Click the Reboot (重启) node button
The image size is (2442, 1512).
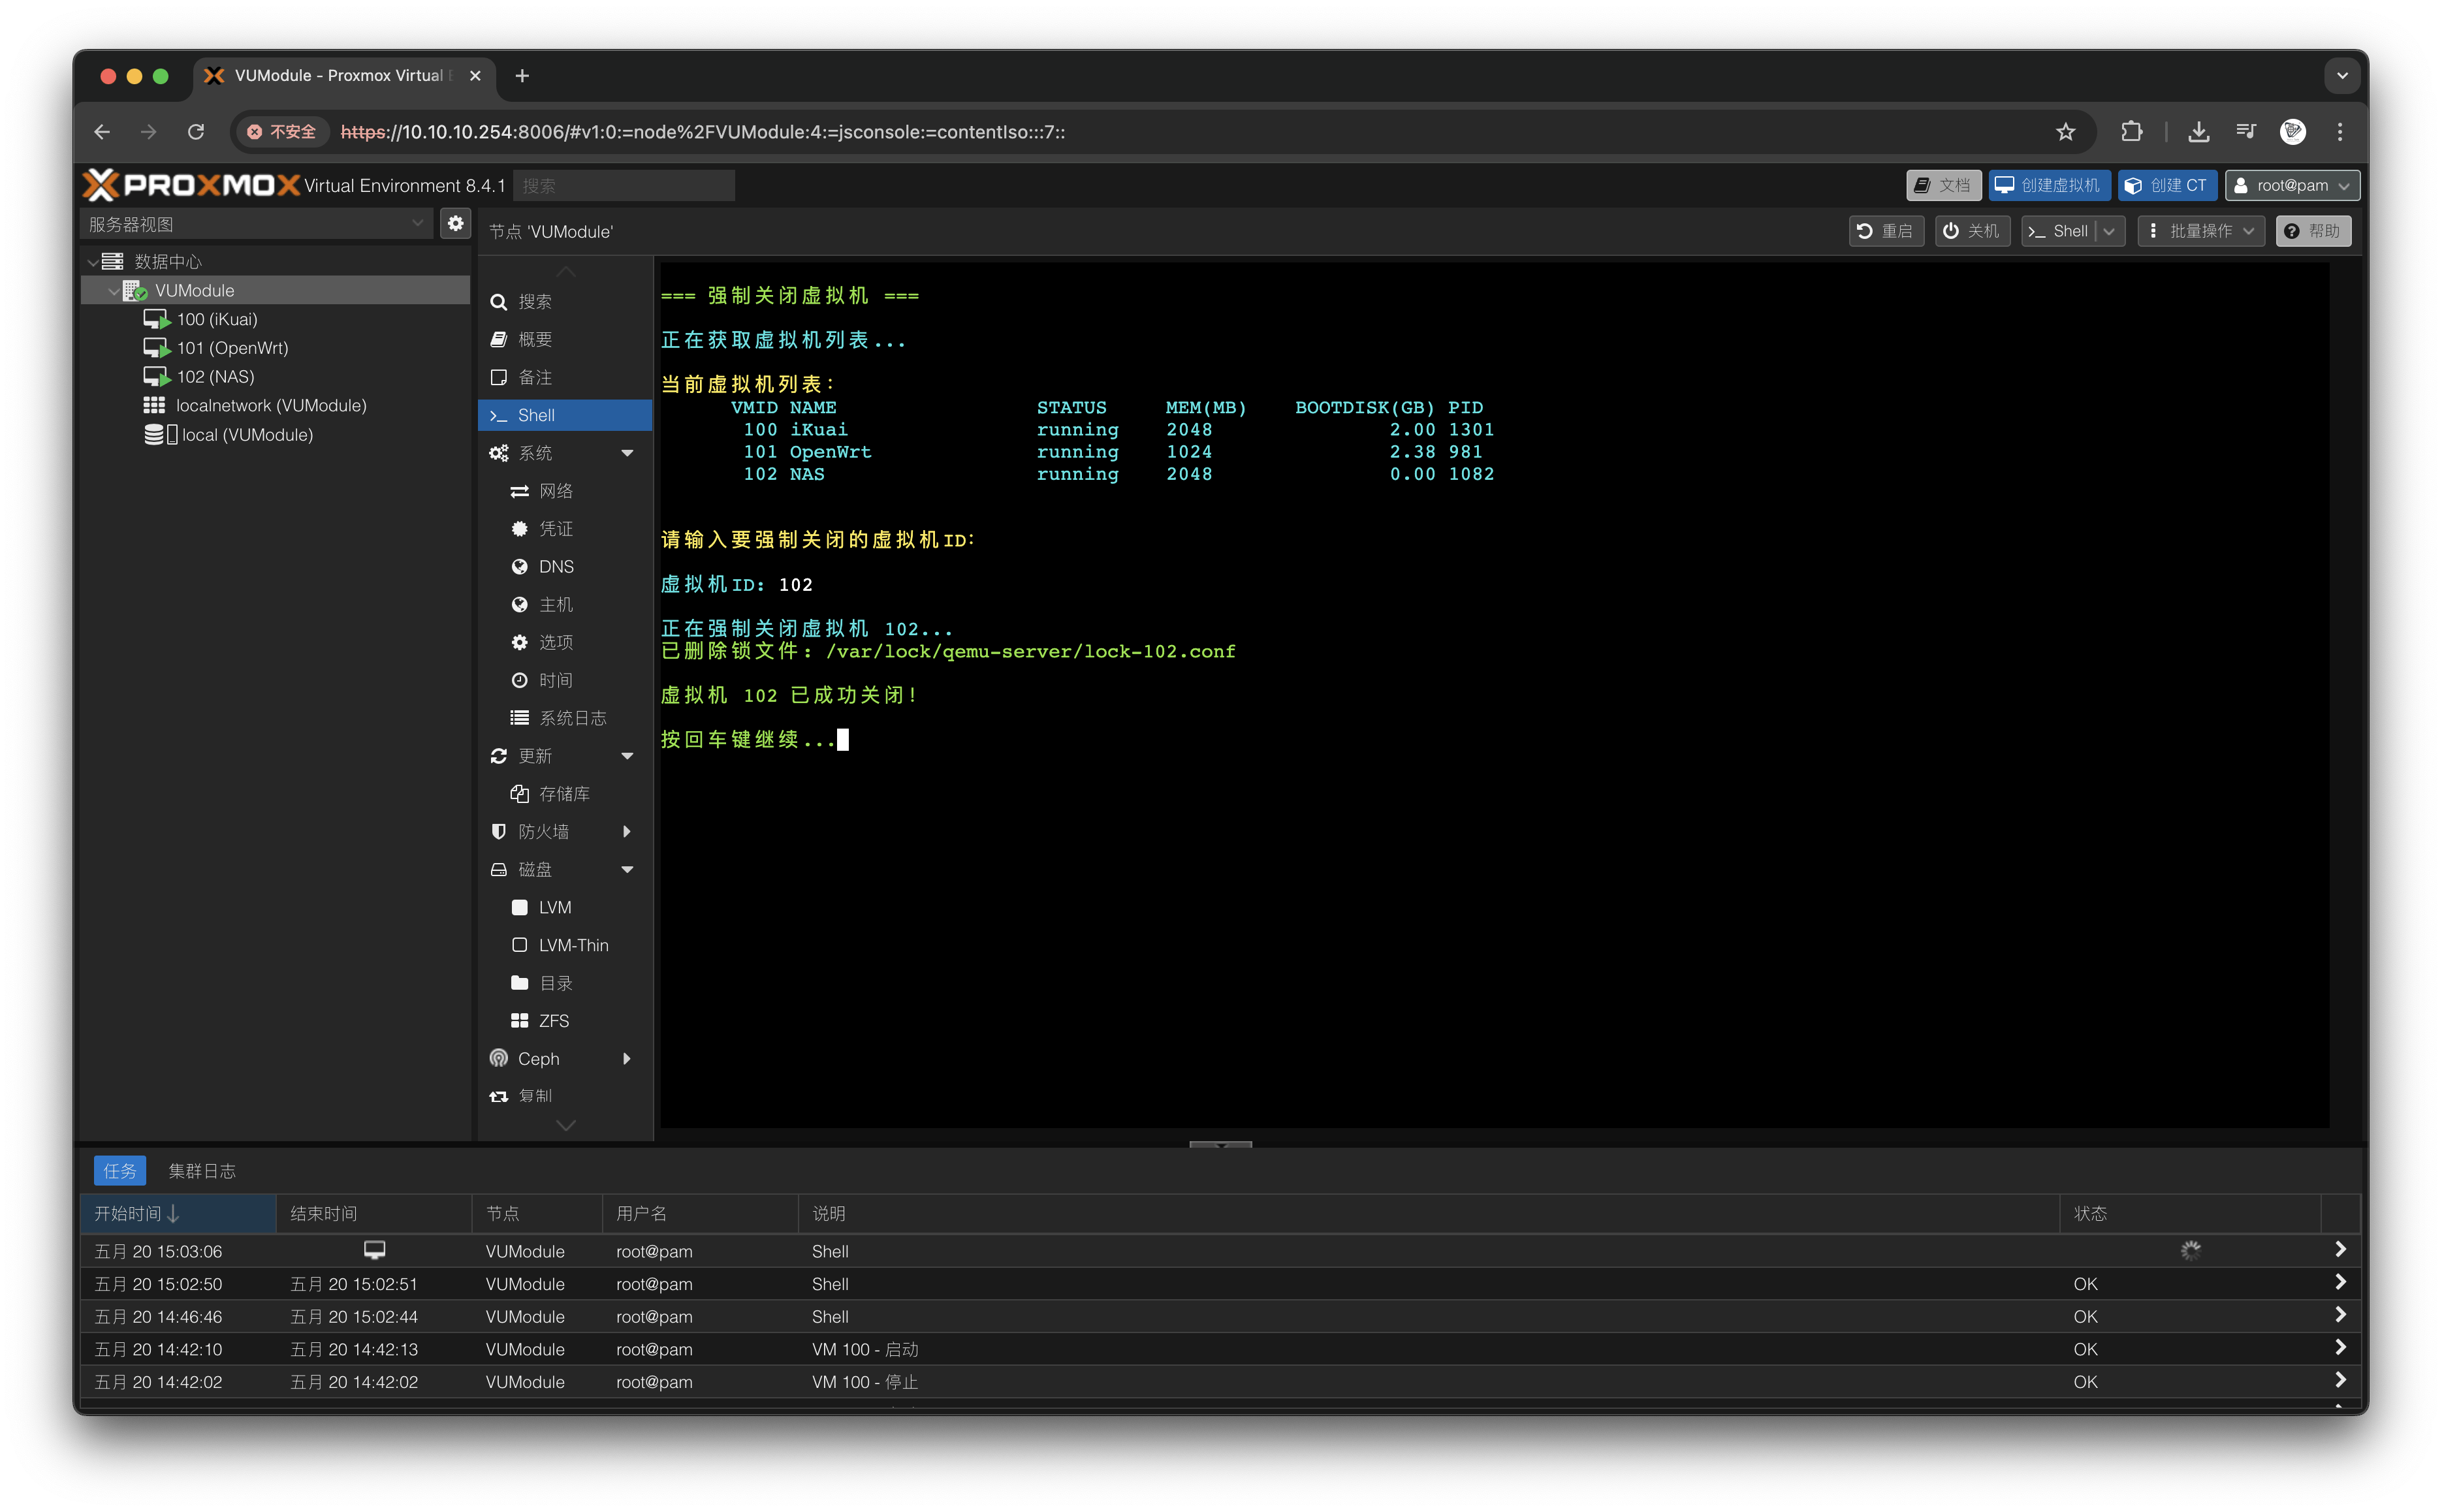[x=1885, y=231]
